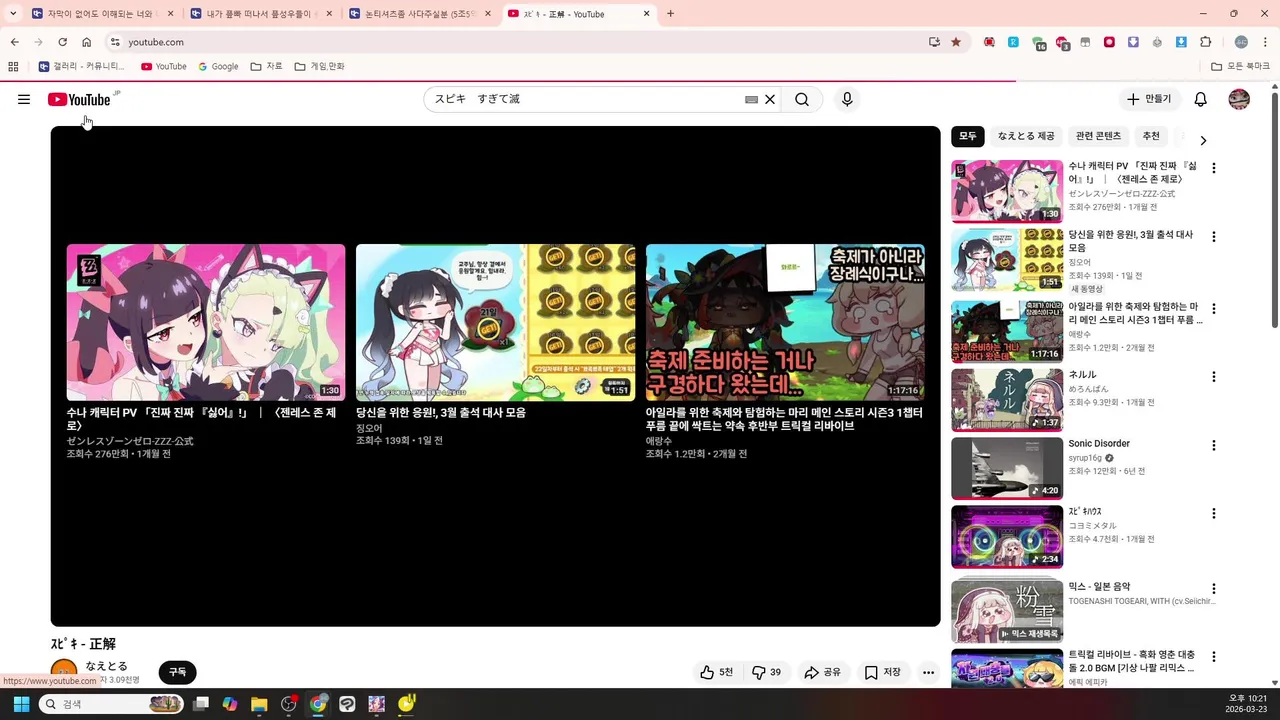Open browser home page icon
The width and height of the screenshot is (1280, 720).
(x=87, y=42)
